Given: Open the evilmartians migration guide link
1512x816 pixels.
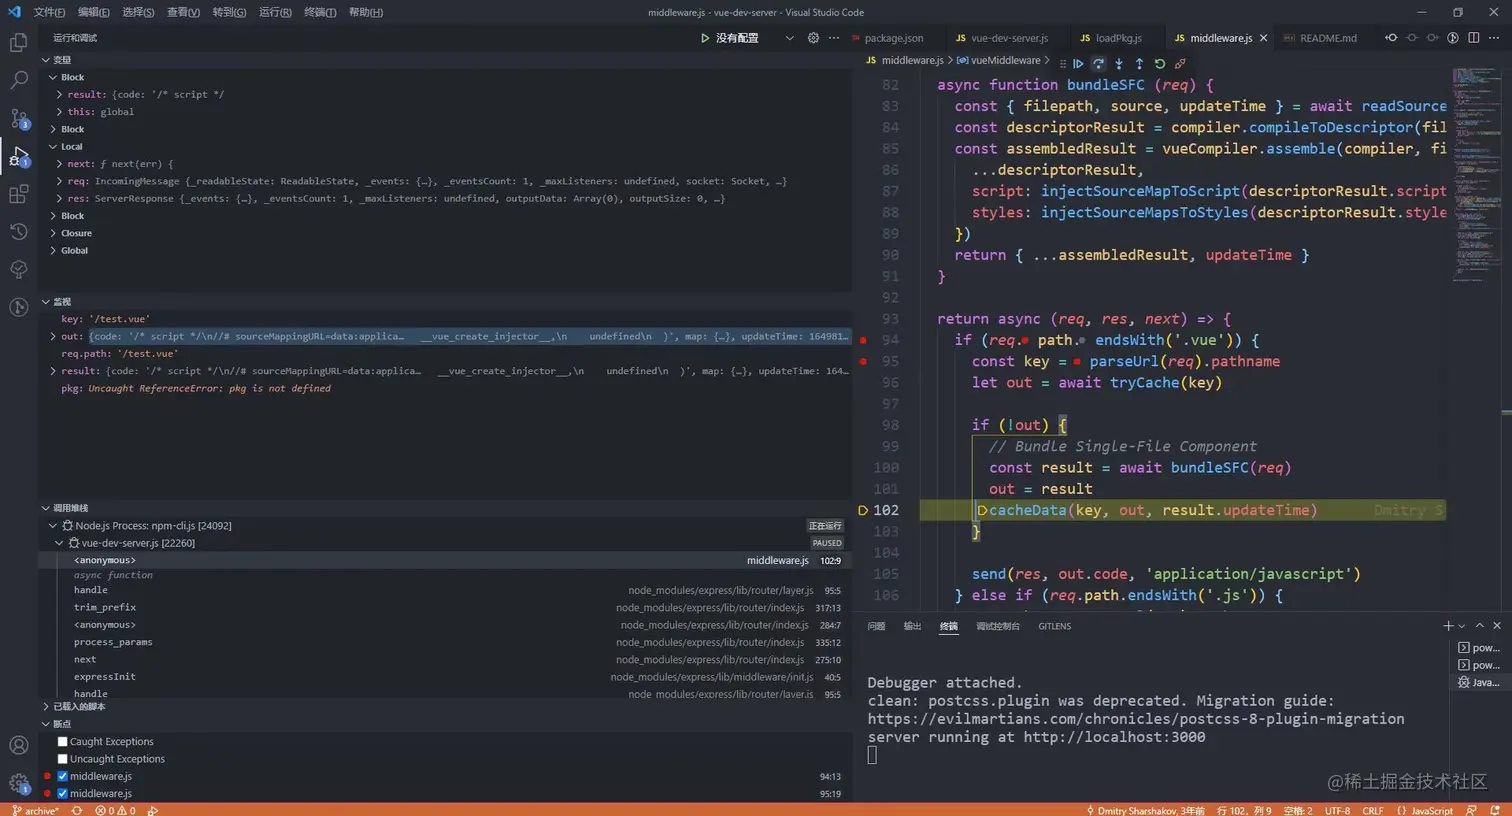Looking at the screenshot, I should [x=1136, y=719].
